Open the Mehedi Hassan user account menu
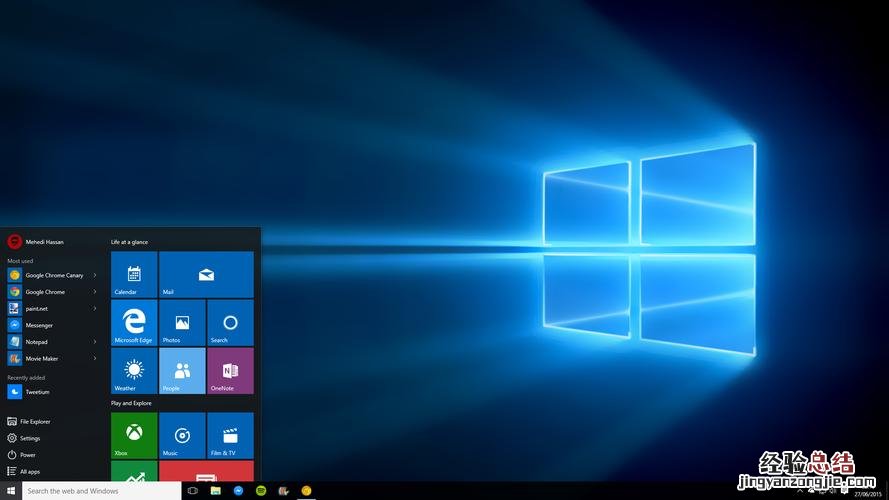This screenshot has height=500, width=889. click(x=35, y=242)
